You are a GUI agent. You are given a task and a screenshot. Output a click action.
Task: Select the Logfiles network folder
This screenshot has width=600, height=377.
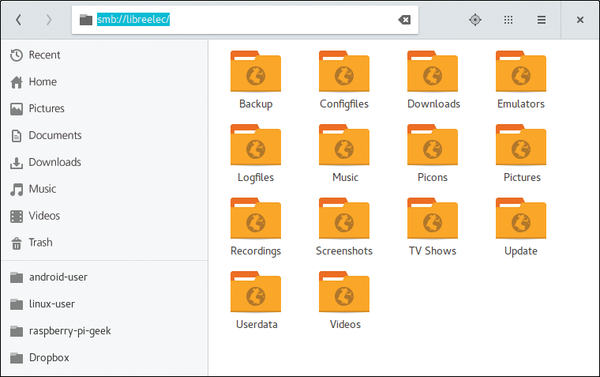(x=256, y=154)
